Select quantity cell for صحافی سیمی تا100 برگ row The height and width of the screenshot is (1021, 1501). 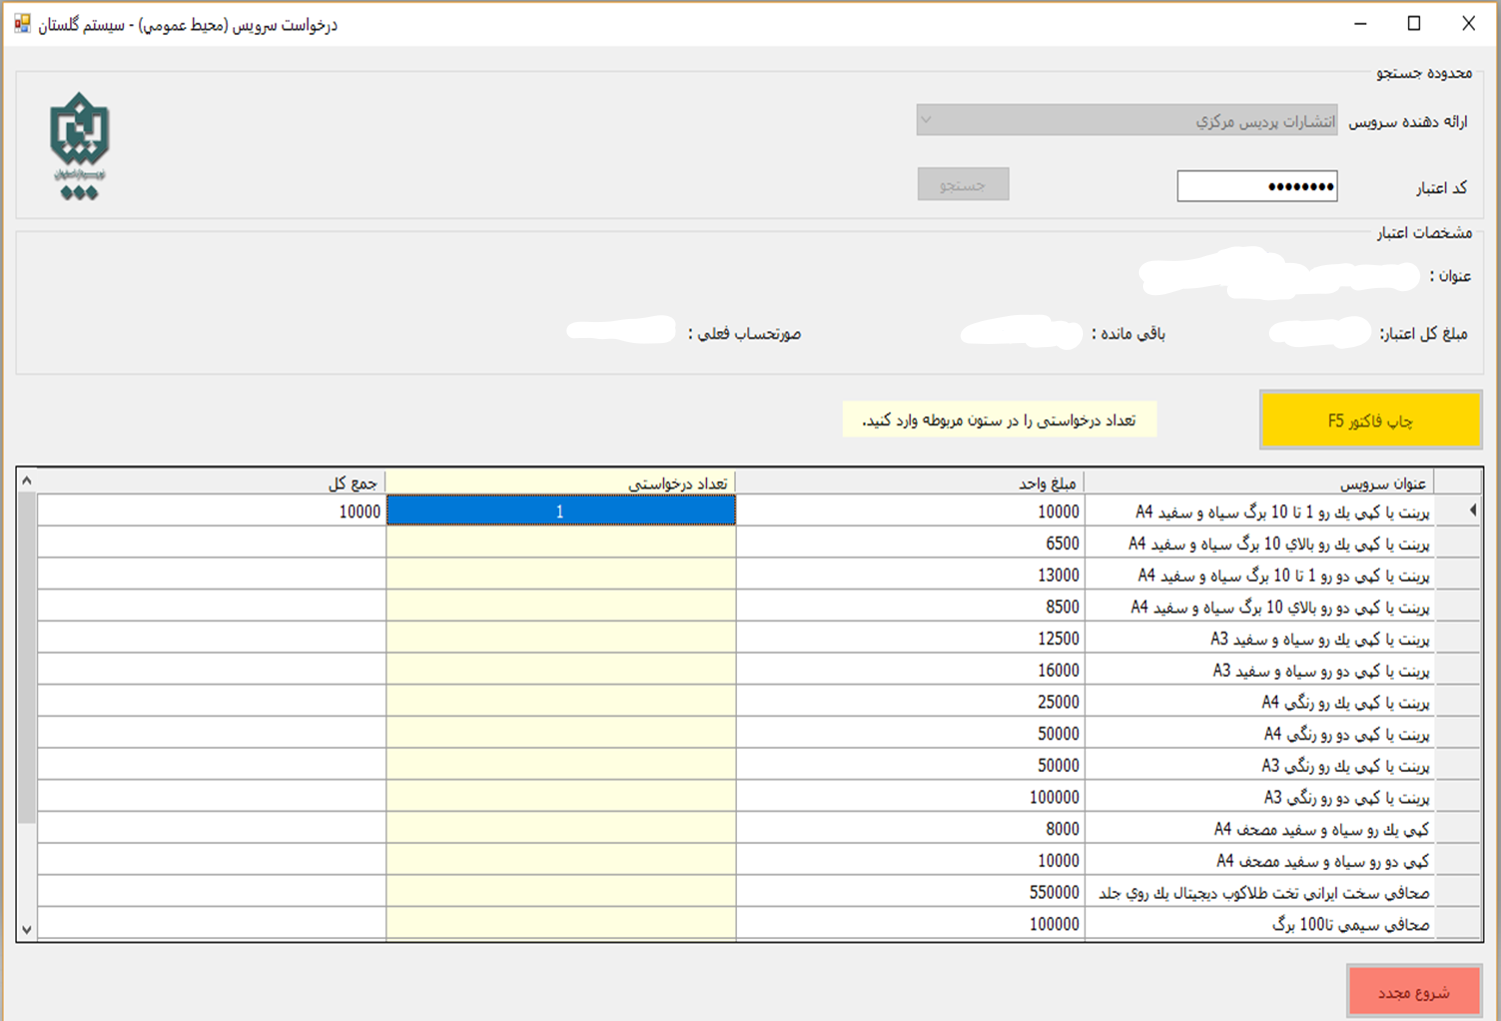tap(560, 925)
